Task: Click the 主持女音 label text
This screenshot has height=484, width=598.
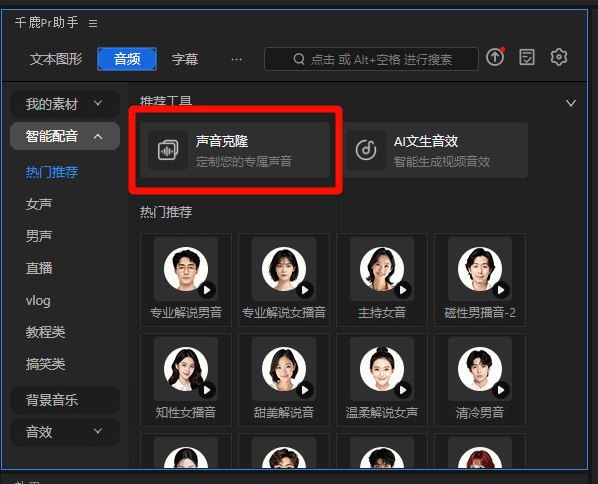Action: point(382,313)
